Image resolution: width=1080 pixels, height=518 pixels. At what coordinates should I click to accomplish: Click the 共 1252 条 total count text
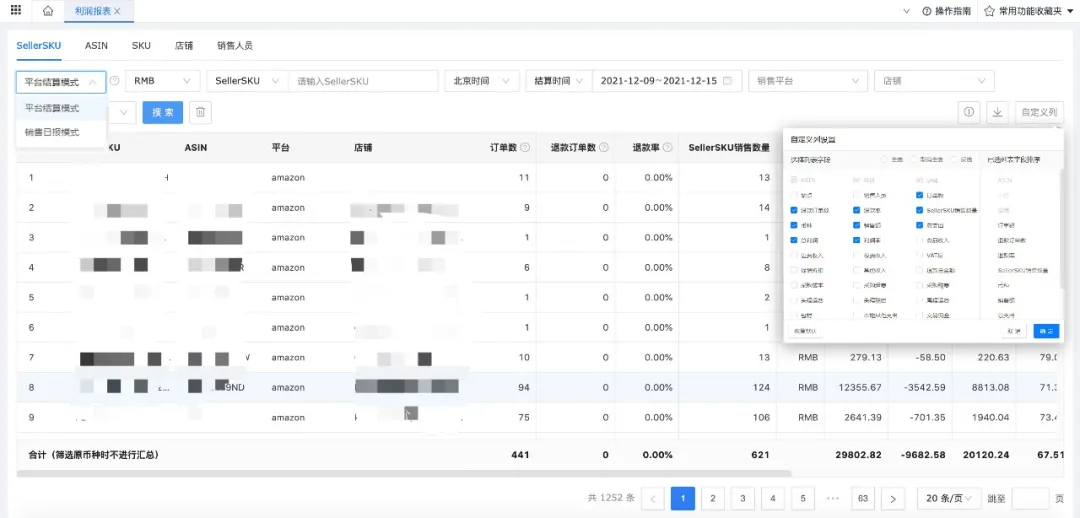coord(611,498)
